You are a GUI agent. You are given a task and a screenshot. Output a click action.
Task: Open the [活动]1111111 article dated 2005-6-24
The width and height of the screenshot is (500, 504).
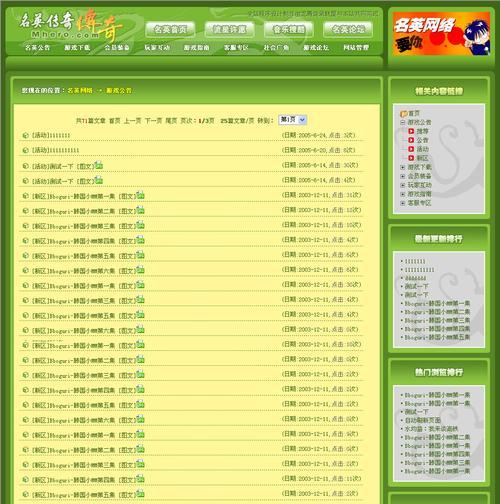51,135
